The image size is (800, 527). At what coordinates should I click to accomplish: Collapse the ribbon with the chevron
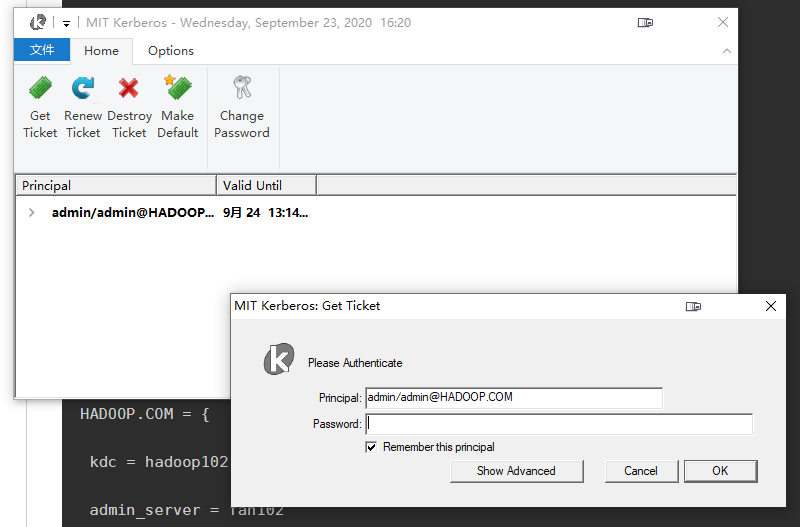point(727,51)
